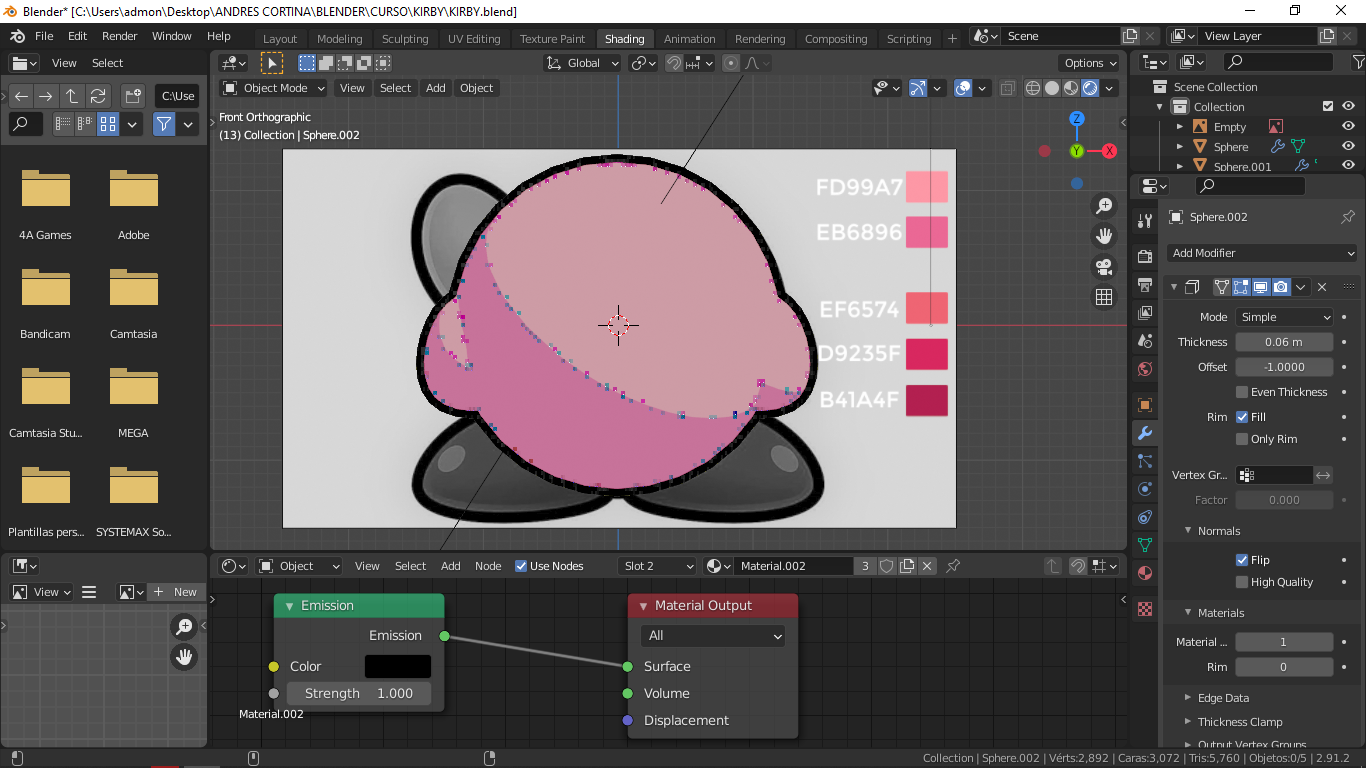
Task: Open the Slot 2 material slot dropdown
Action: point(657,566)
